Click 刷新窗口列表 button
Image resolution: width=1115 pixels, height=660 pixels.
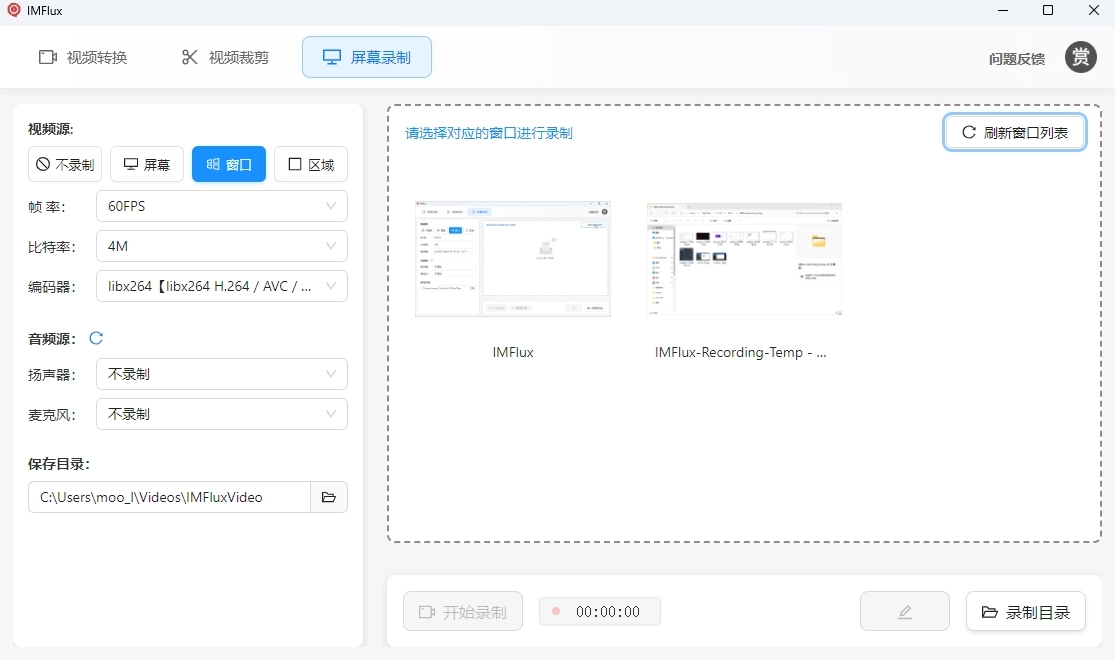1015,132
